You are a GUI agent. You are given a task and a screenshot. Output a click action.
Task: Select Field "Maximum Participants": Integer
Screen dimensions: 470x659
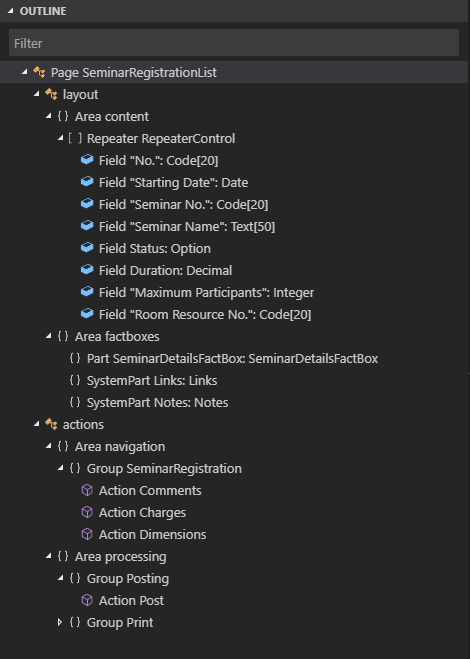click(x=206, y=292)
